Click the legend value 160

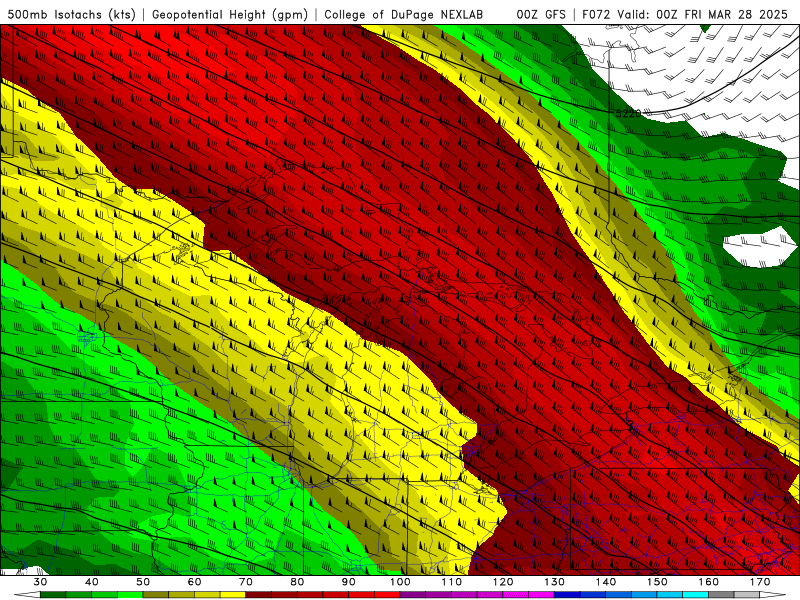[709, 582]
